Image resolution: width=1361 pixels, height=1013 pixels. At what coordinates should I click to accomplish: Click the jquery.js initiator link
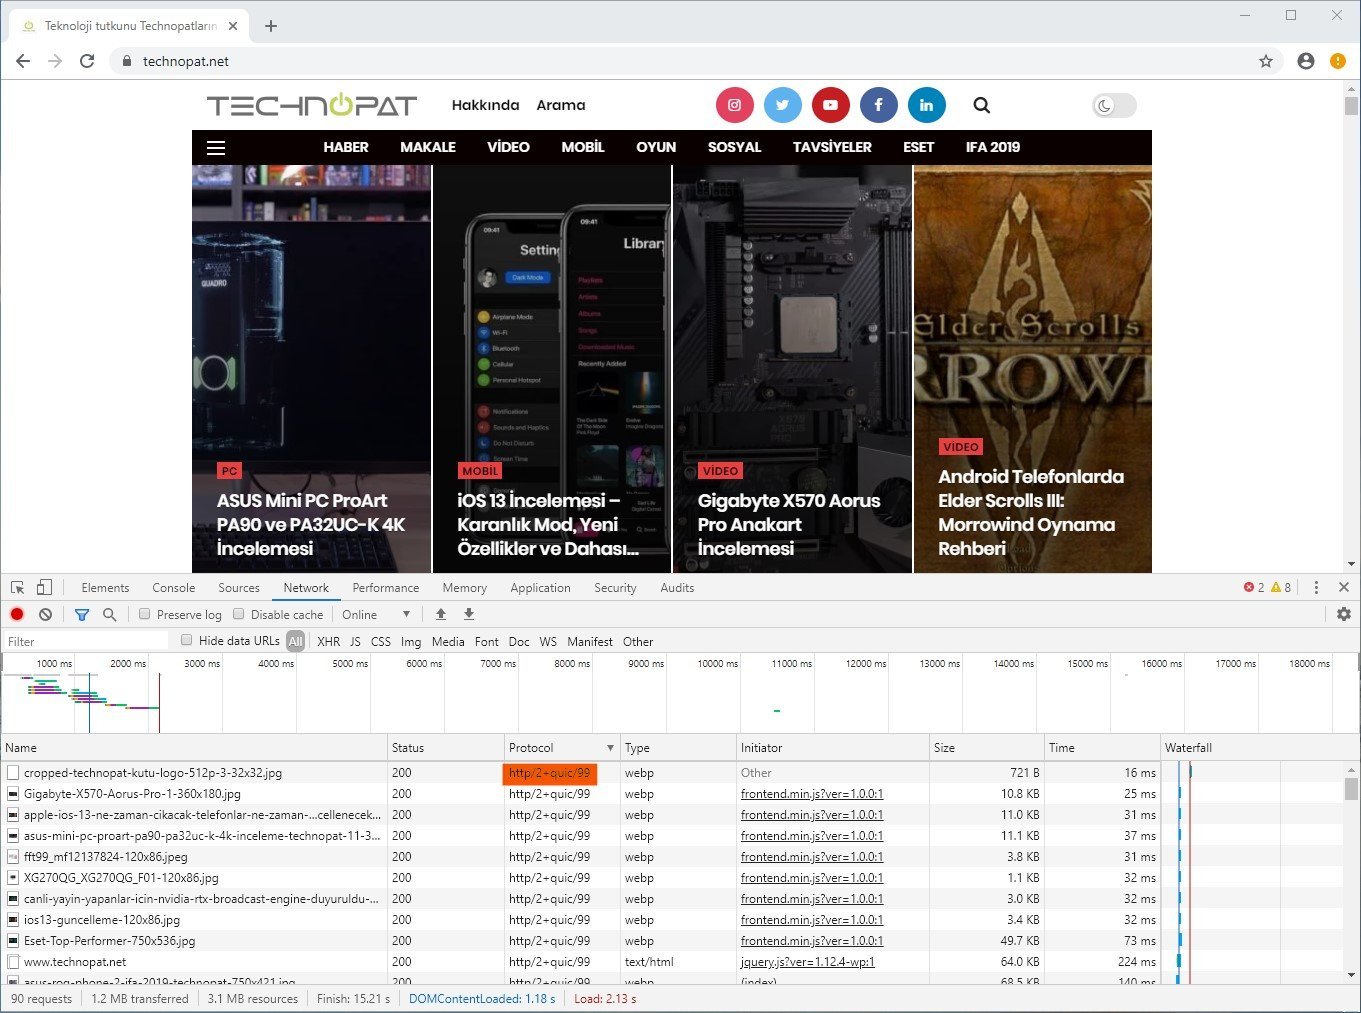(x=807, y=962)
